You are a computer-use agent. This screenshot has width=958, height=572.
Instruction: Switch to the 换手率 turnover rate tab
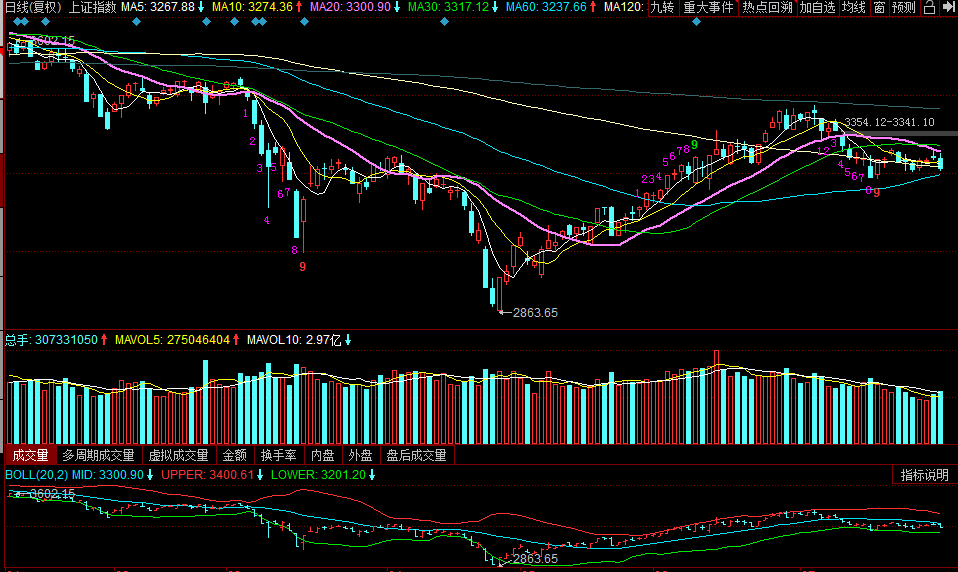[x=280, y=455]
